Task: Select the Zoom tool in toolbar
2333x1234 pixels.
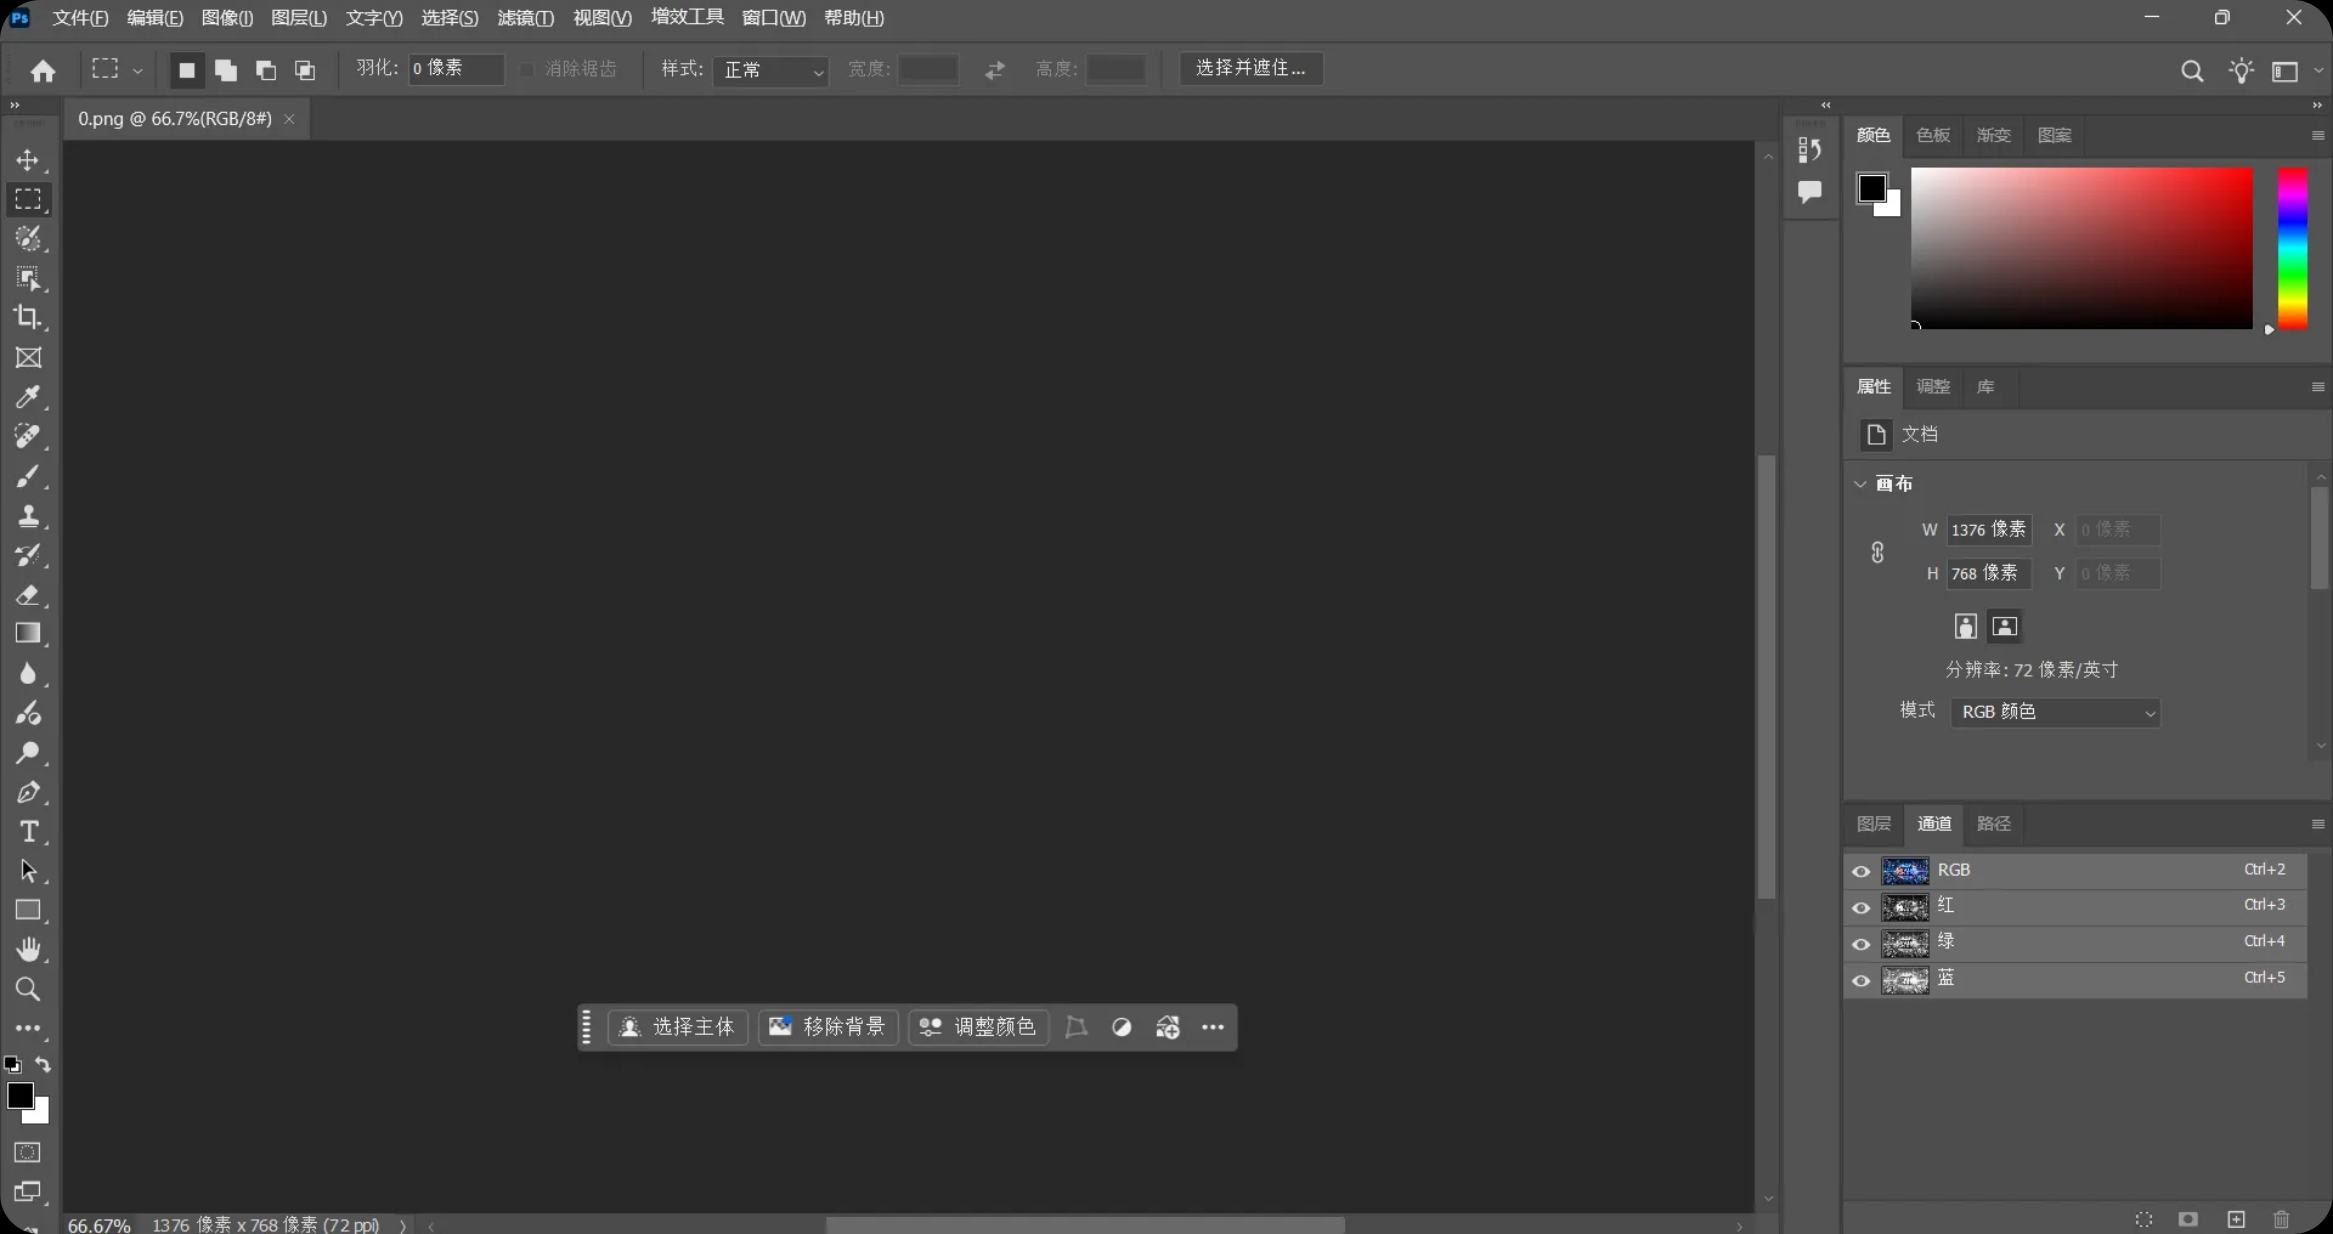Action: 28,989
